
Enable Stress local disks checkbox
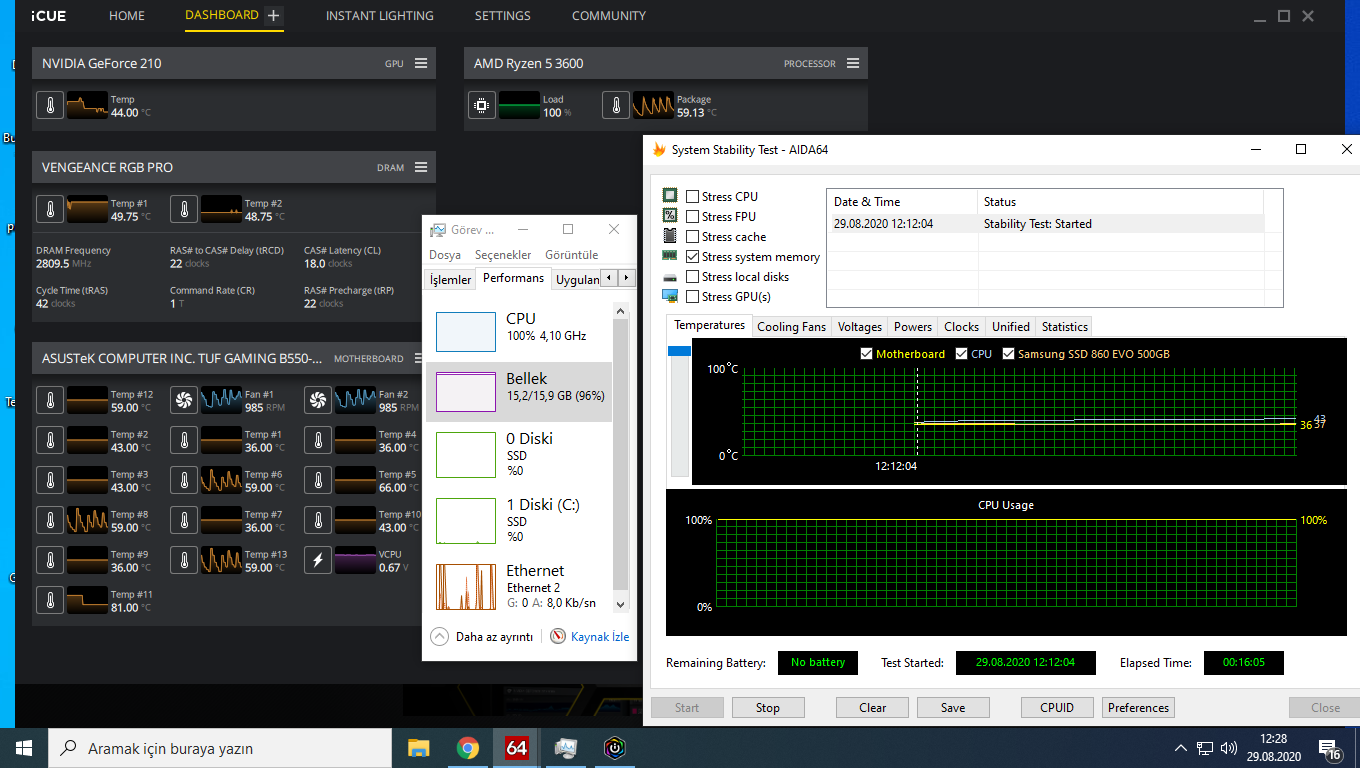(693, 277)
